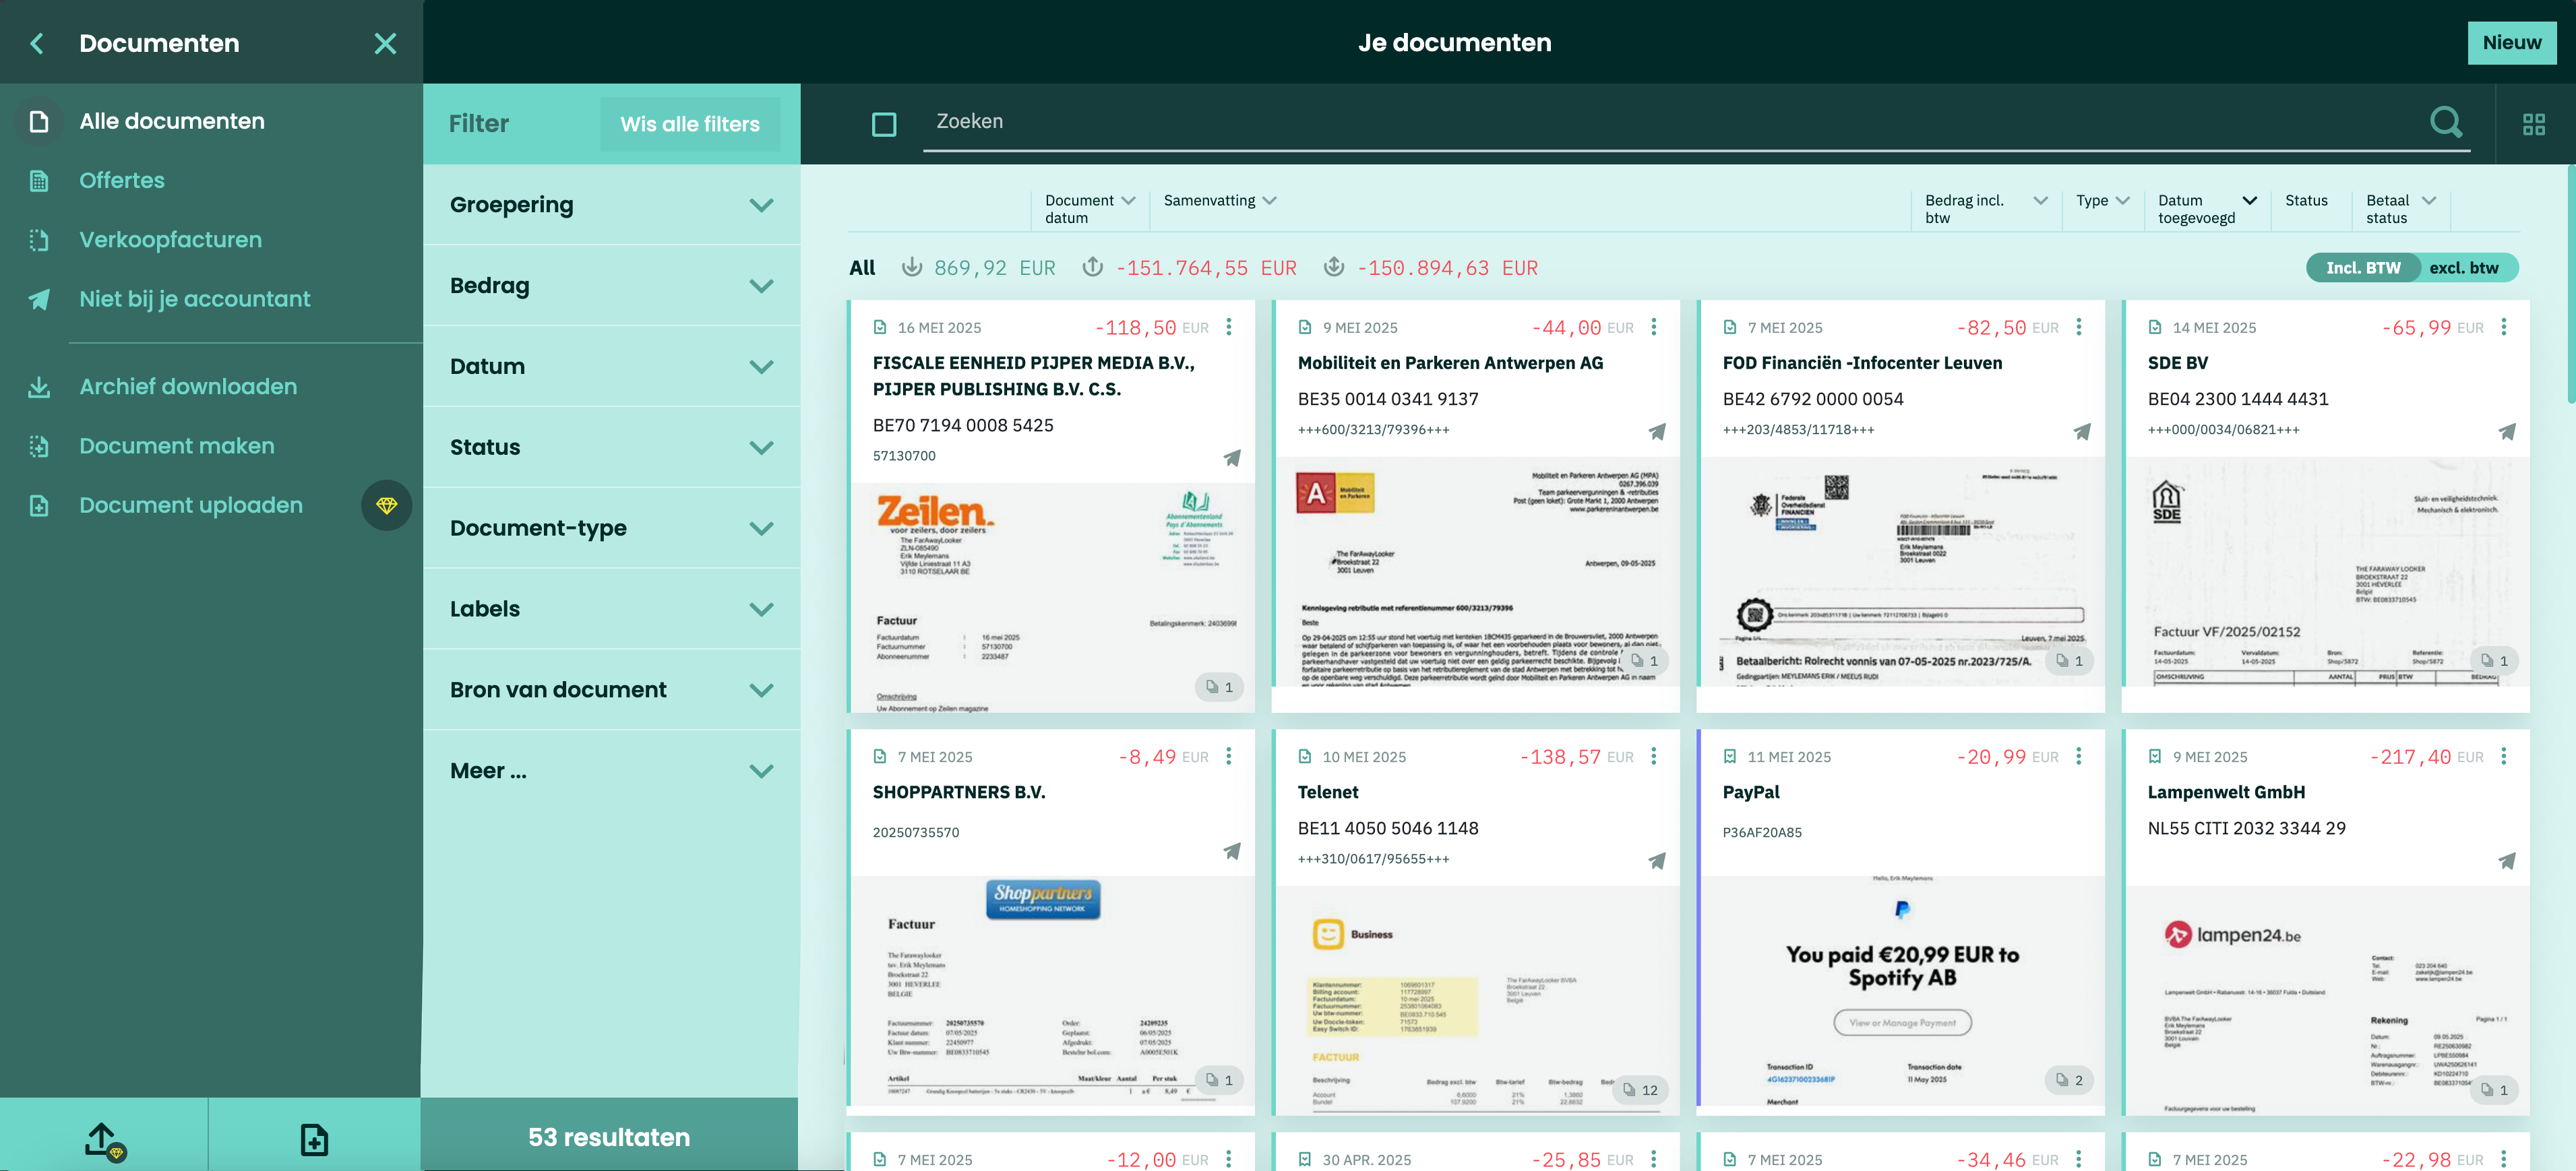The height and width of the screenshot is (1171, 2576).
Task: Click Wis alle filters button
Action: tap(689, 124)
